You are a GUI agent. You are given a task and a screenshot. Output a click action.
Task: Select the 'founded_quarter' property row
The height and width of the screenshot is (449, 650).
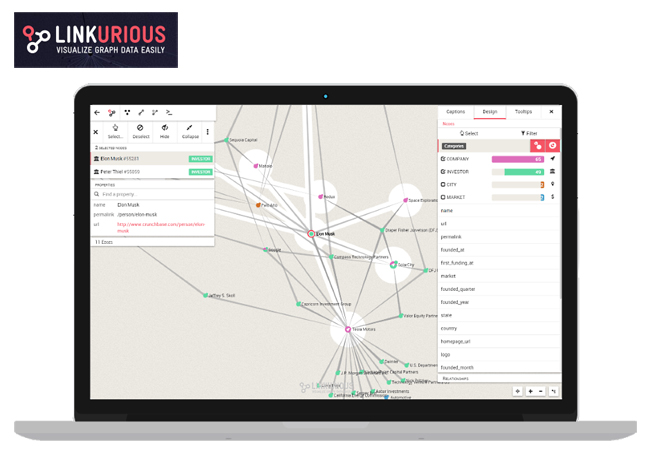499,289
